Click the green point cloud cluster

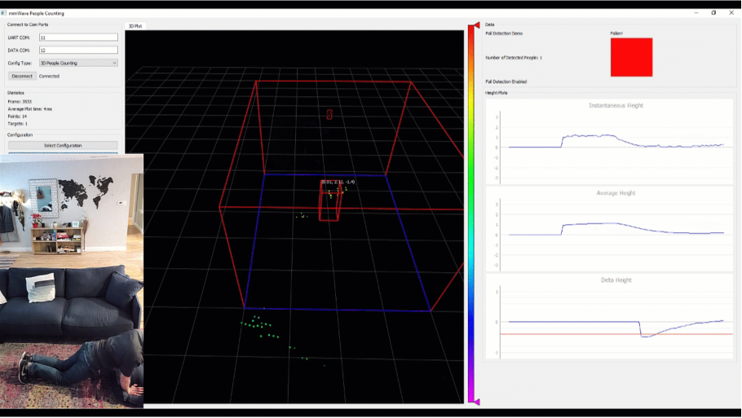[258, 325]
